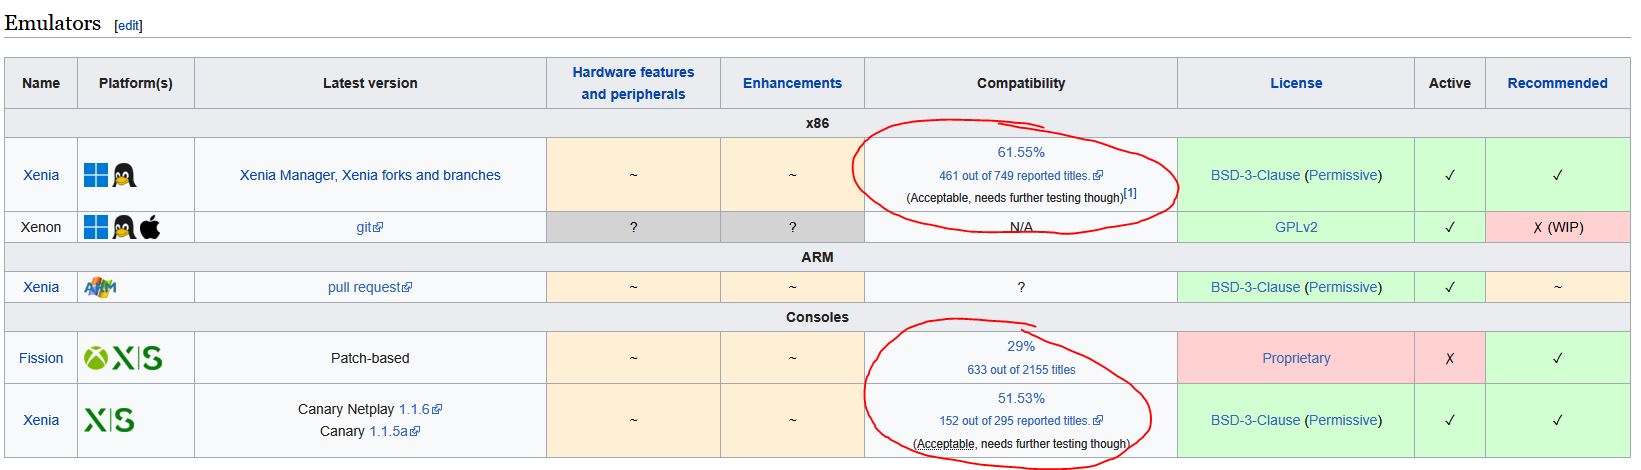Viewport: 1641px width, 470px height.
Task: Click the Fission emulator name link
Action: click(41, 358)
